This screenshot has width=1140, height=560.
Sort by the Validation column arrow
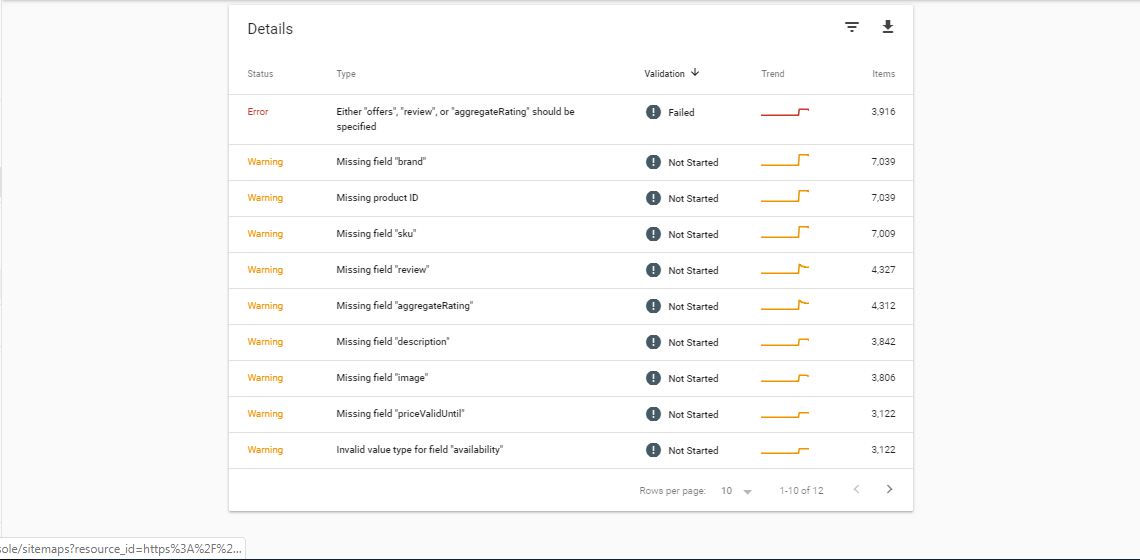695,73
